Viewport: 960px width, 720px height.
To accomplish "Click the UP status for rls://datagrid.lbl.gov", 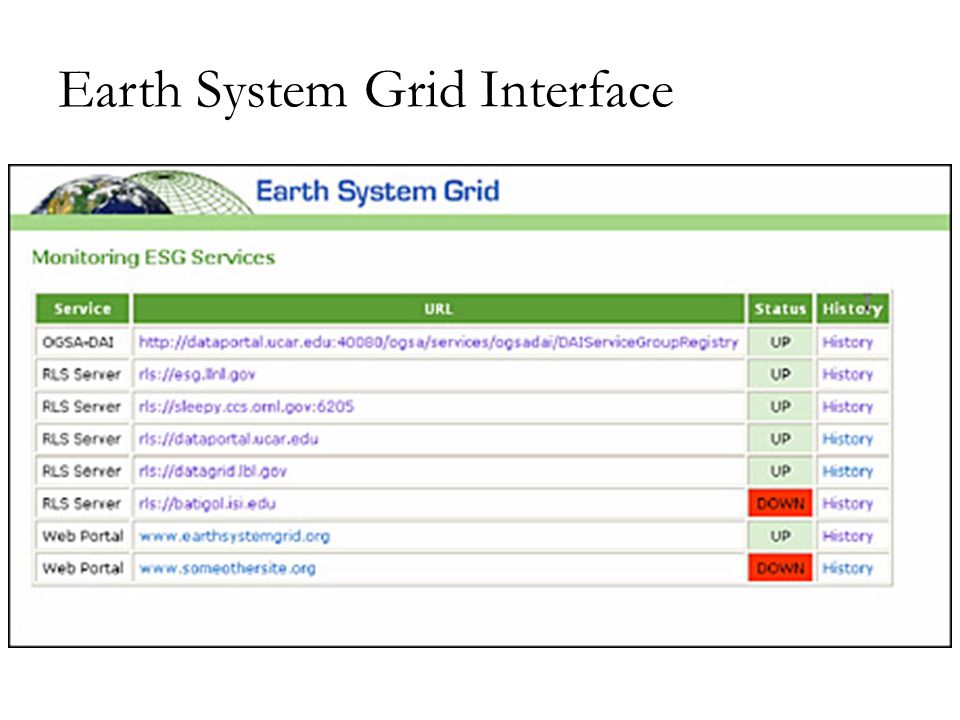I will (780, 471).
